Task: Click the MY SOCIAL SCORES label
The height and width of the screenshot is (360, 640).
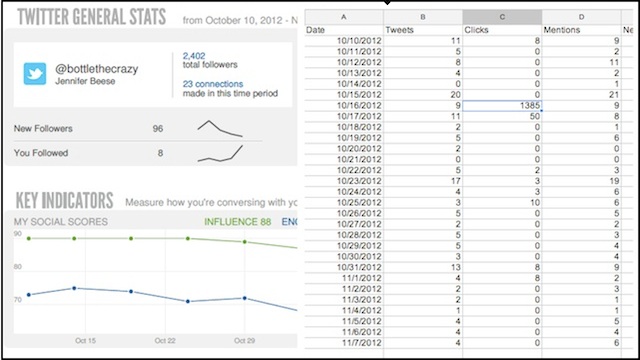Action: (61, 222)
